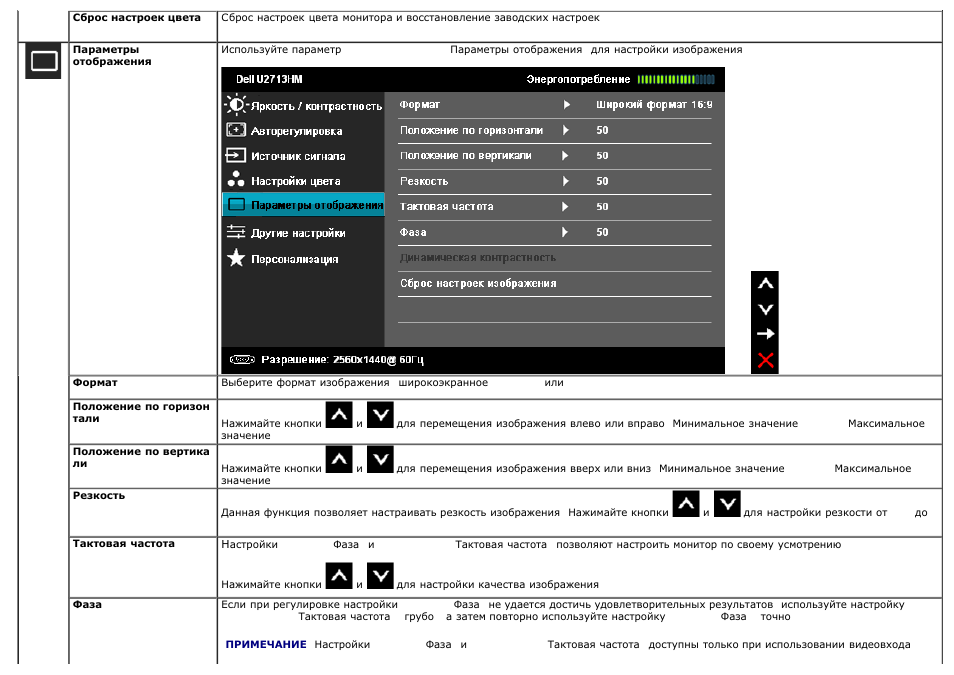Click the Тактовая частота row heading in table
This screenshot has height=675, width=954.
(x=124, y=544)
